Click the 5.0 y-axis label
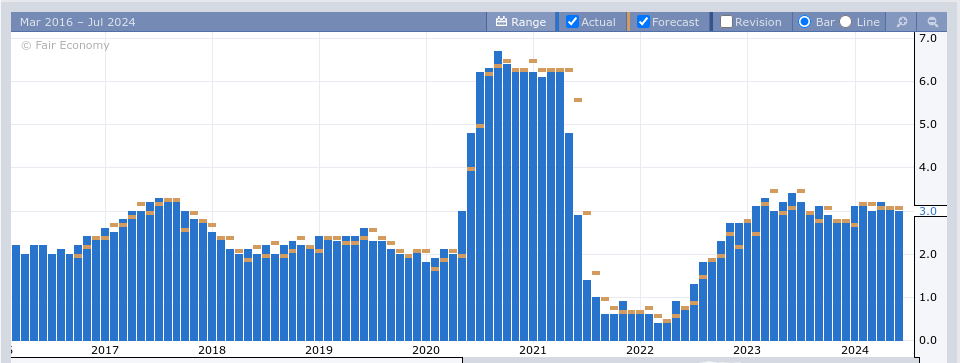The image size is (960, 363). point(929,124)
